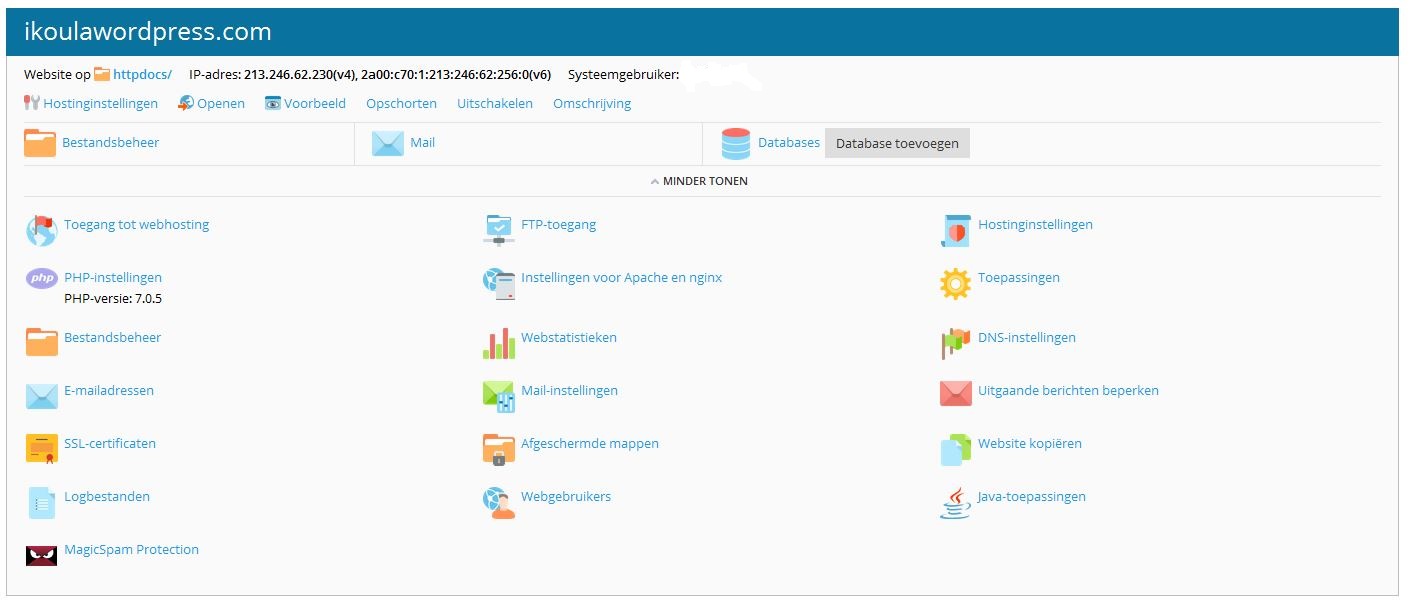Click the Uitschakelen link
1417x604 pixels.
[494, 103]
